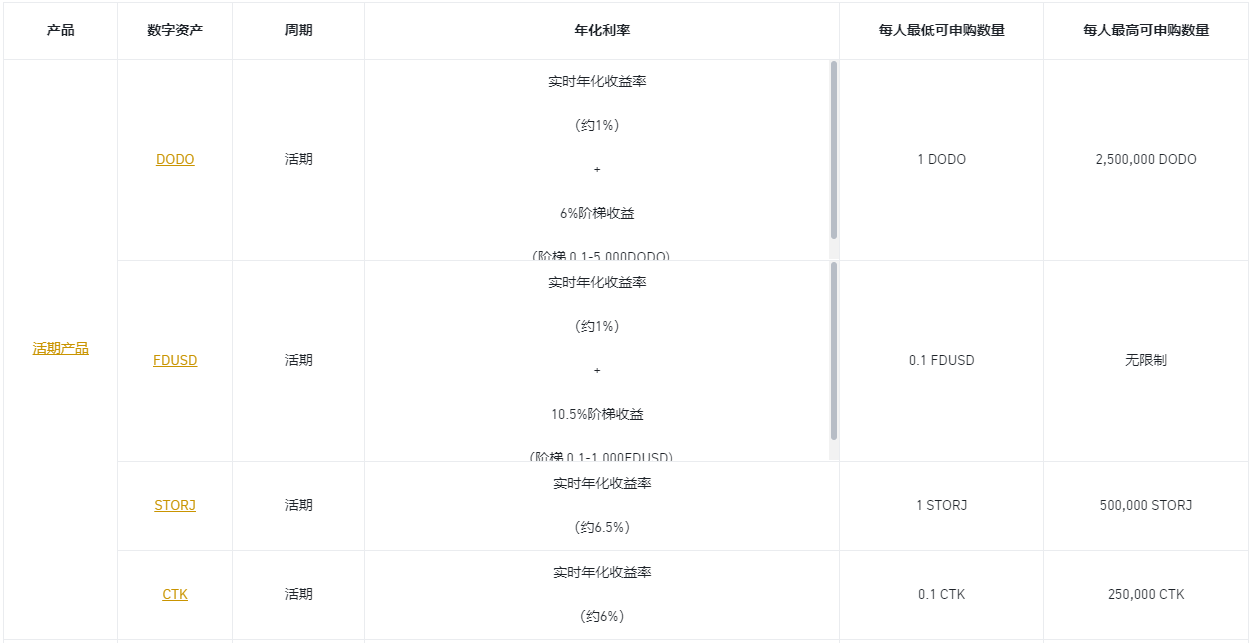Viewport: 1252px width, 643px height.
Task: Open the 活期产品 product link
Action: pos(60,349)
